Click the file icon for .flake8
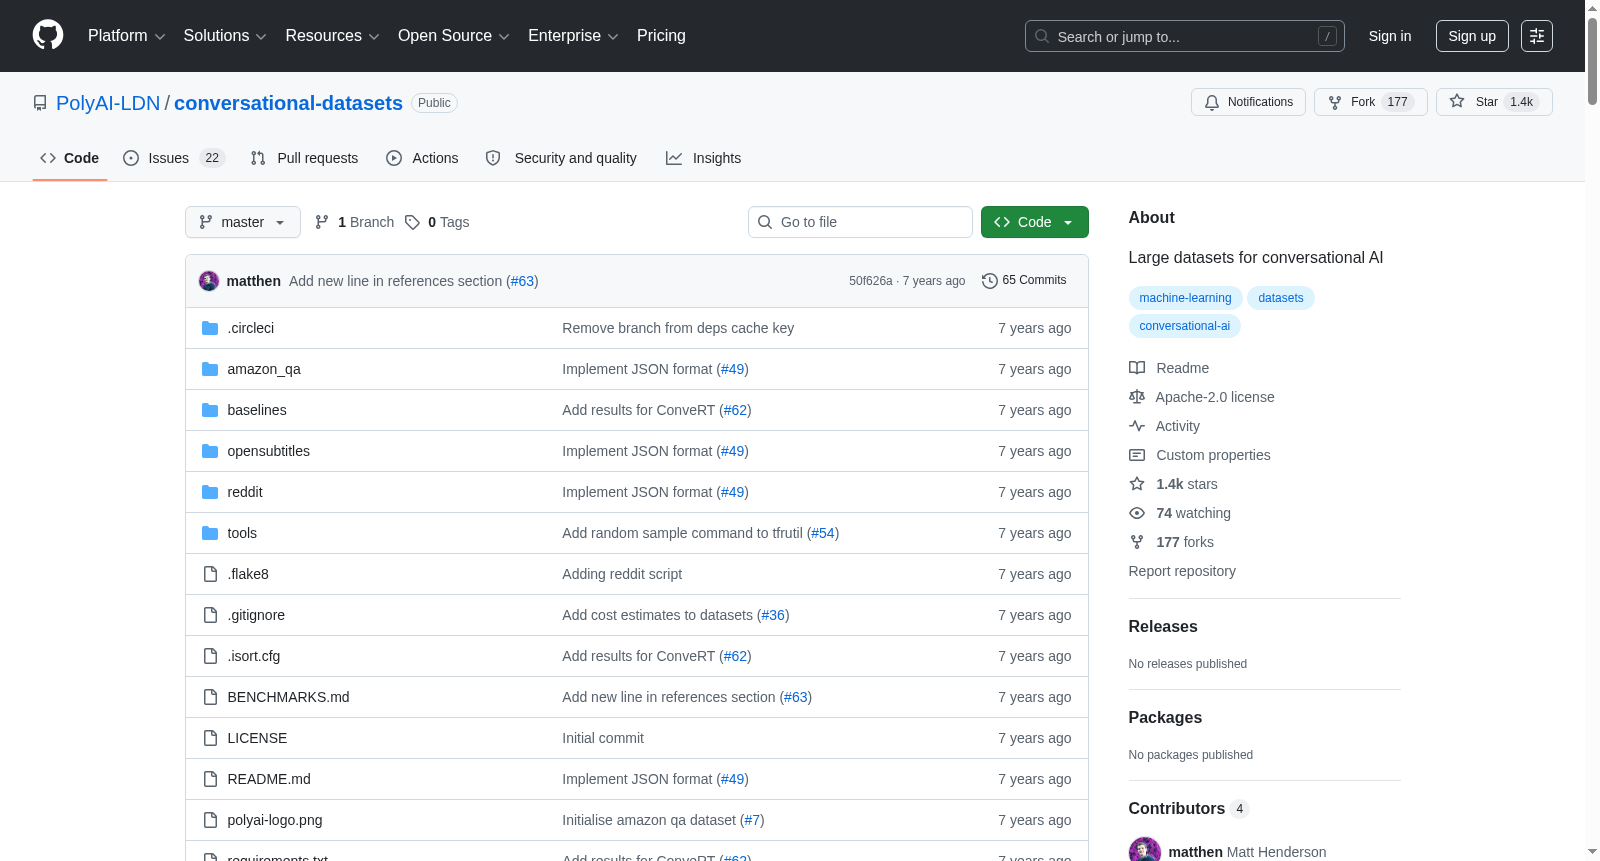 210,574
